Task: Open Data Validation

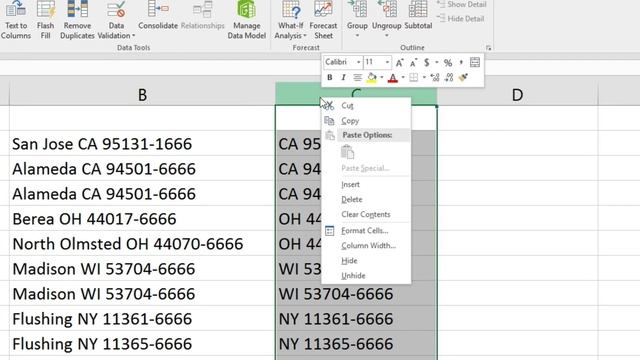Action: [x=116, y=20]
